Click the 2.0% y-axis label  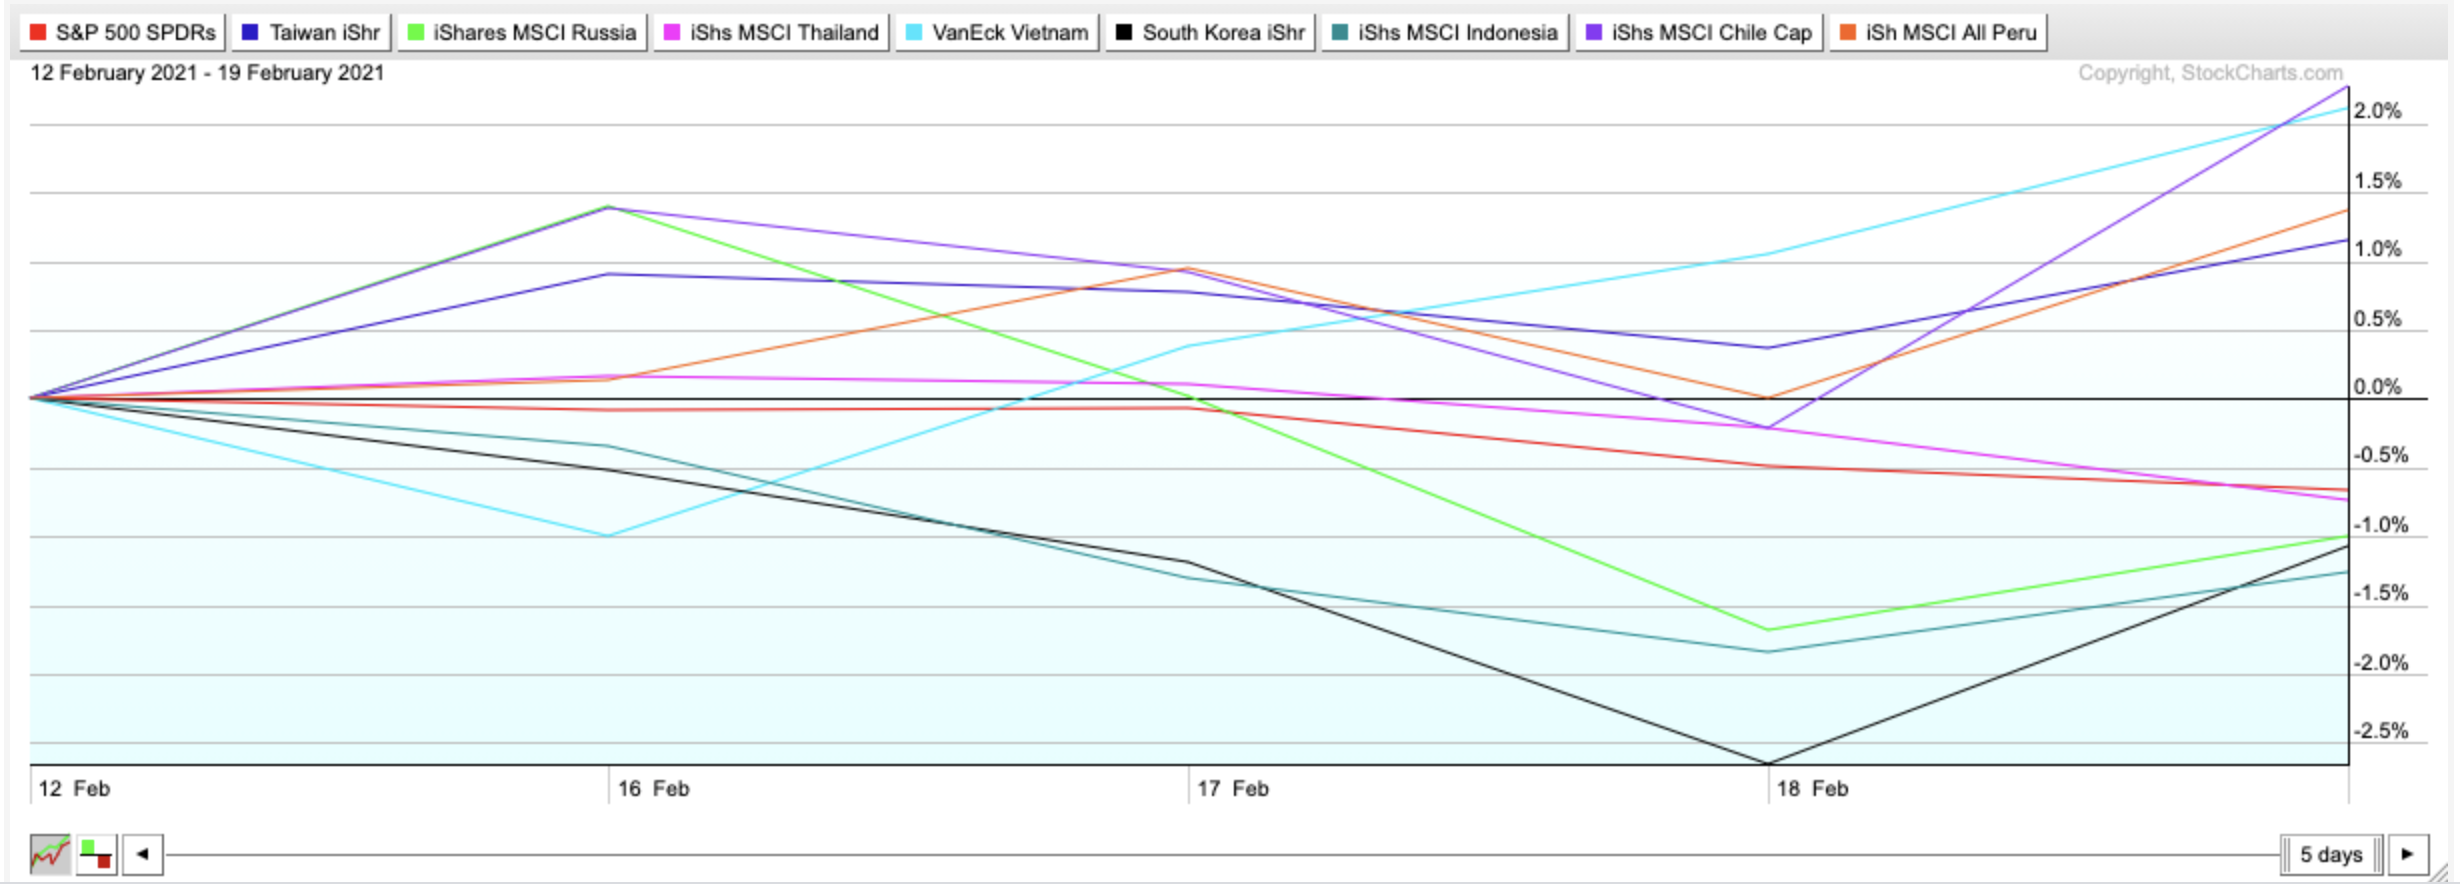point(2377,111)
